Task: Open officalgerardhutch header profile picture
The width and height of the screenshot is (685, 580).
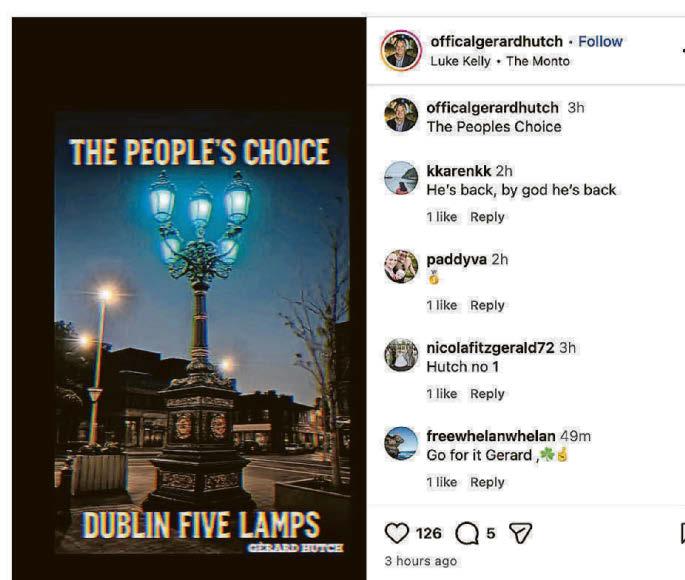Action: click(401, 51)
